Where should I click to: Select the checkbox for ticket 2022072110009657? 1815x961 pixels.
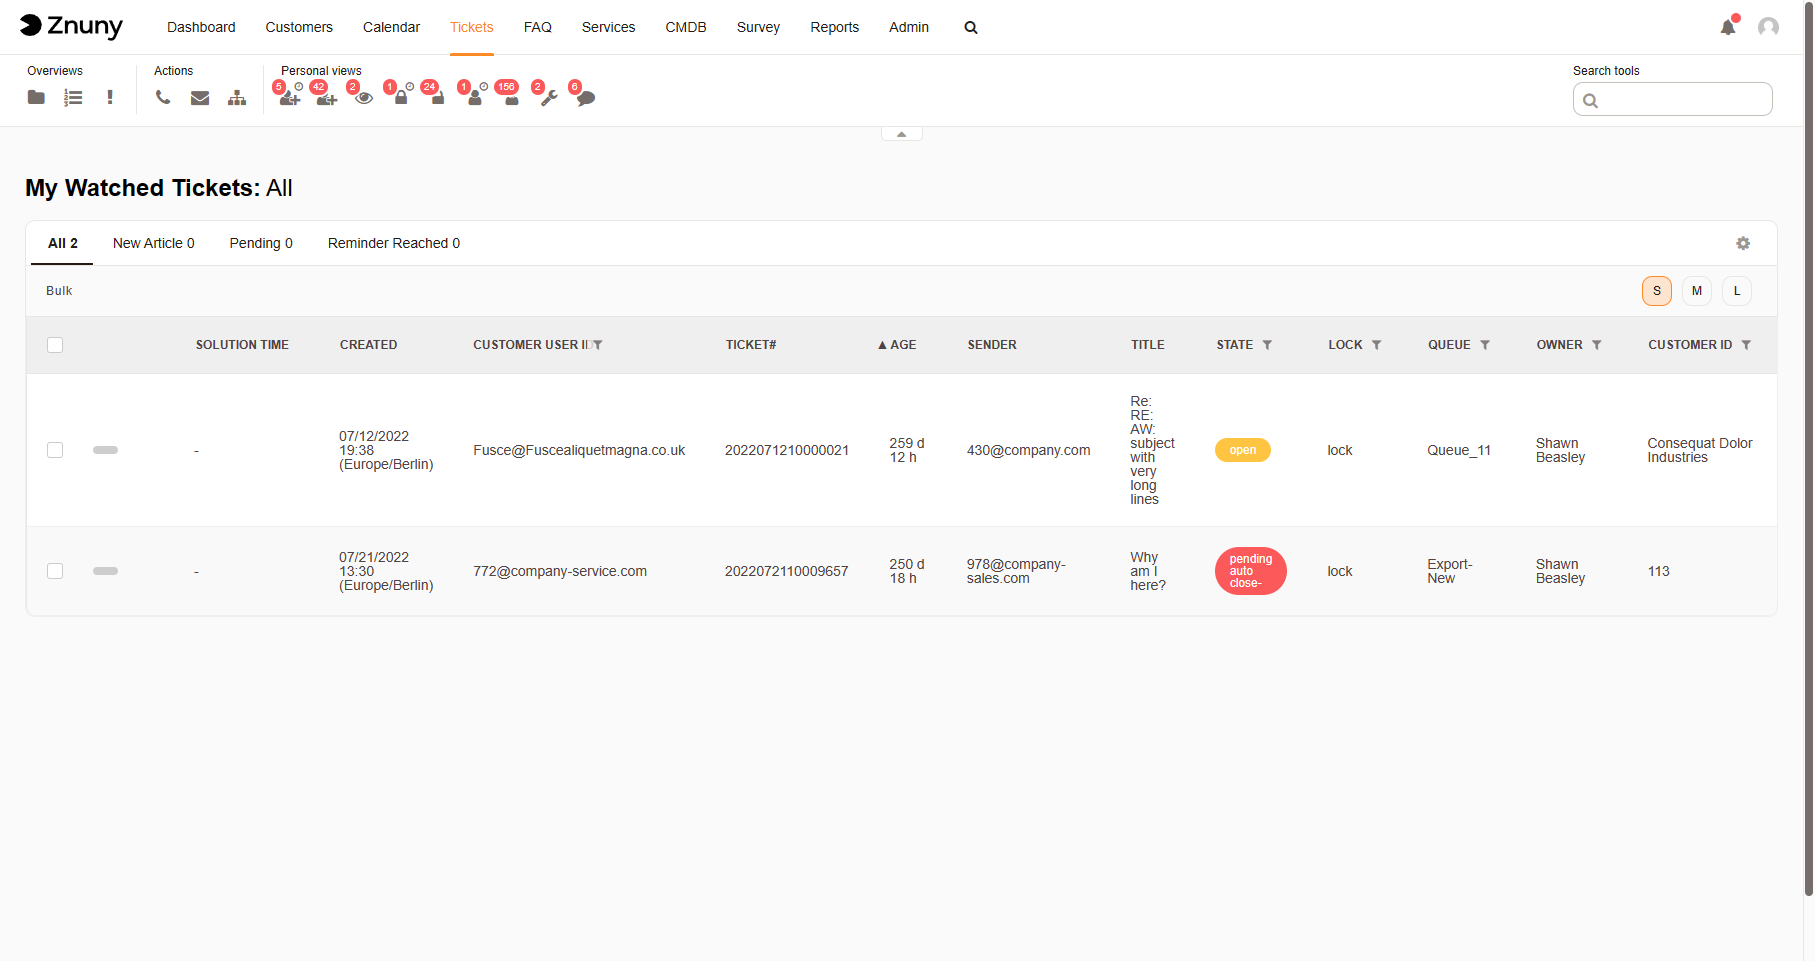point(55,571)
